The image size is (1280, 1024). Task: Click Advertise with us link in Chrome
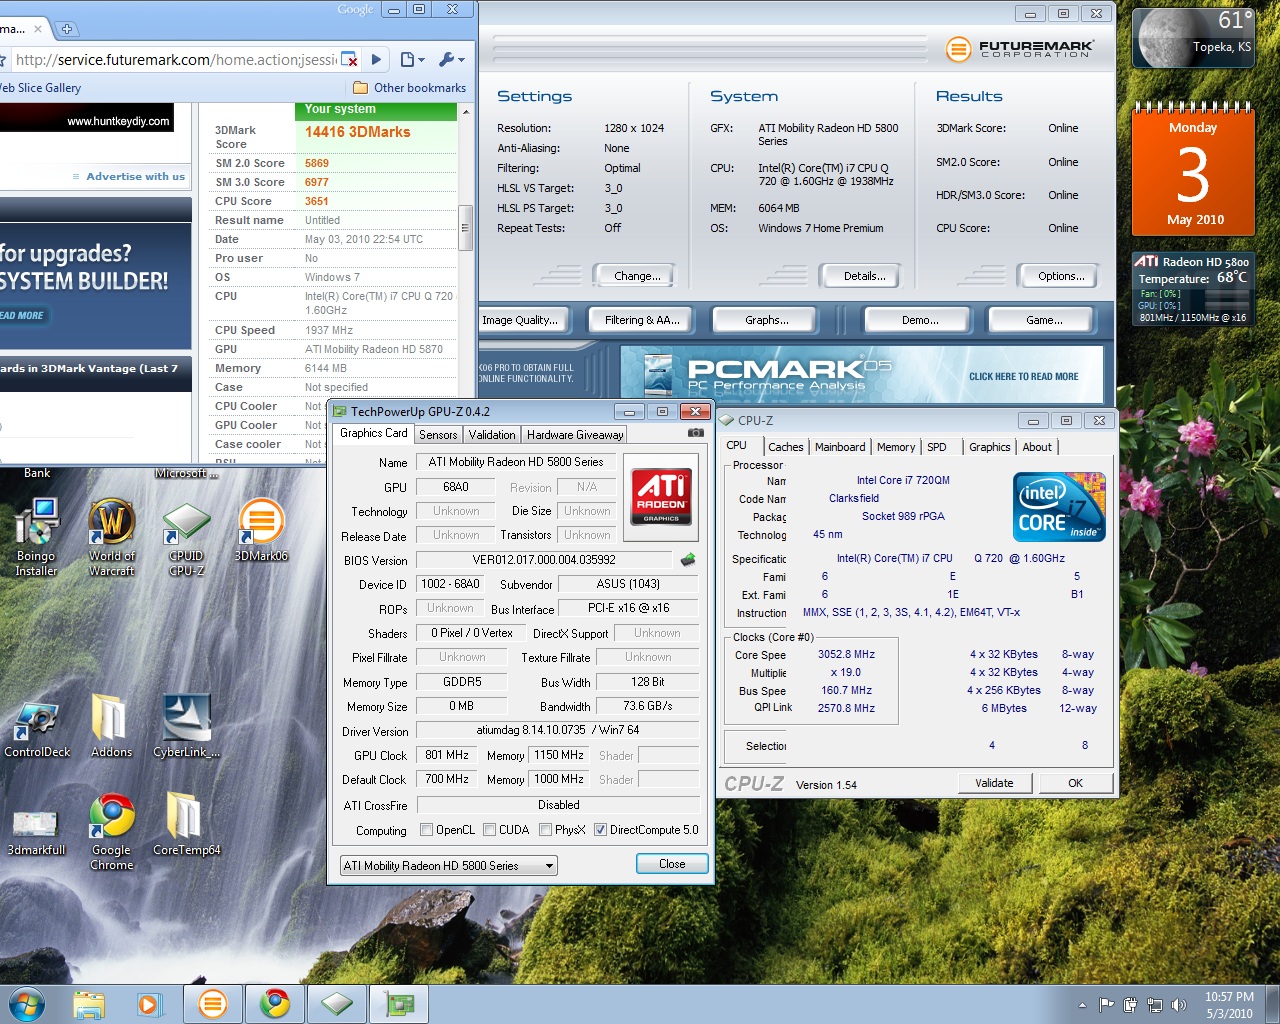click(135, 176)
